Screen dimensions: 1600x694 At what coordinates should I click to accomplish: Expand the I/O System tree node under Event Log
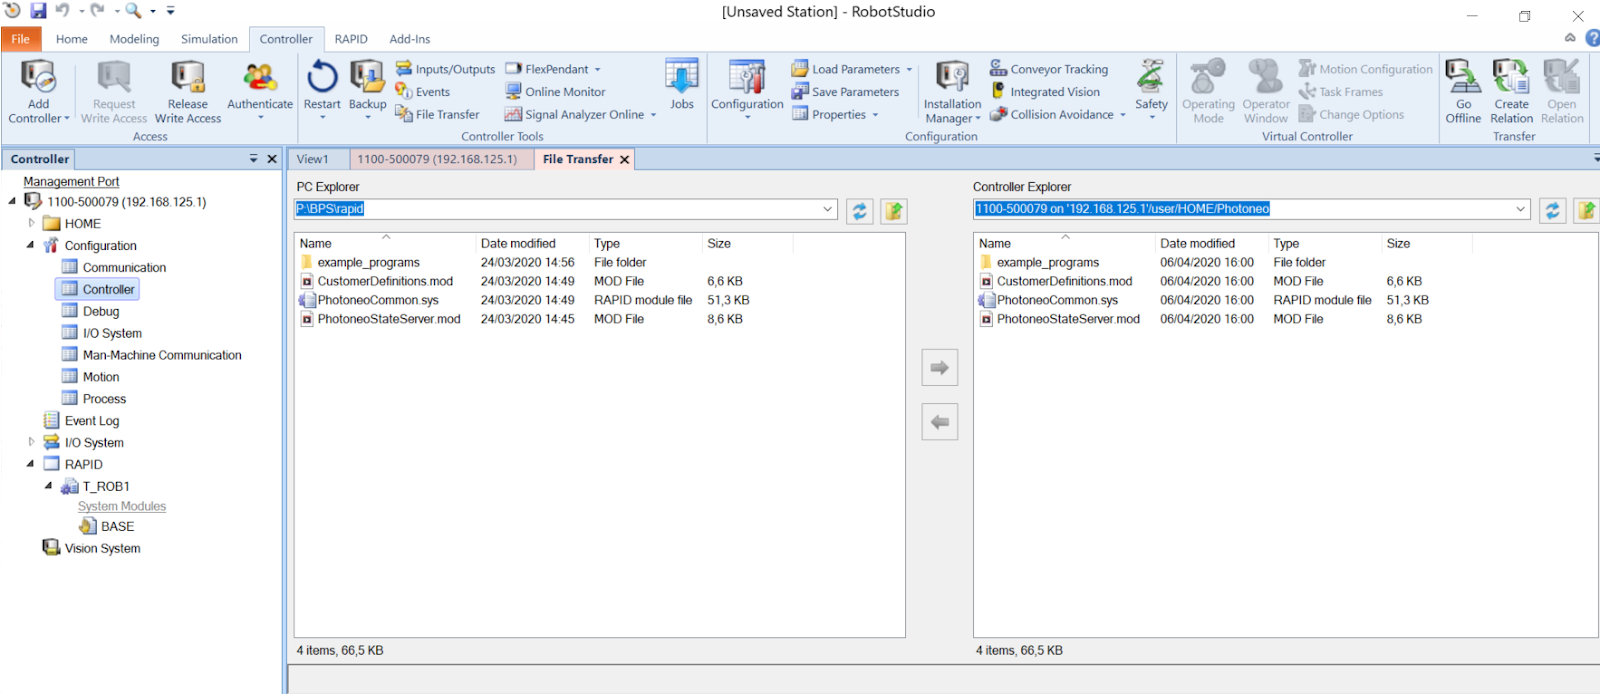[31, 442]
